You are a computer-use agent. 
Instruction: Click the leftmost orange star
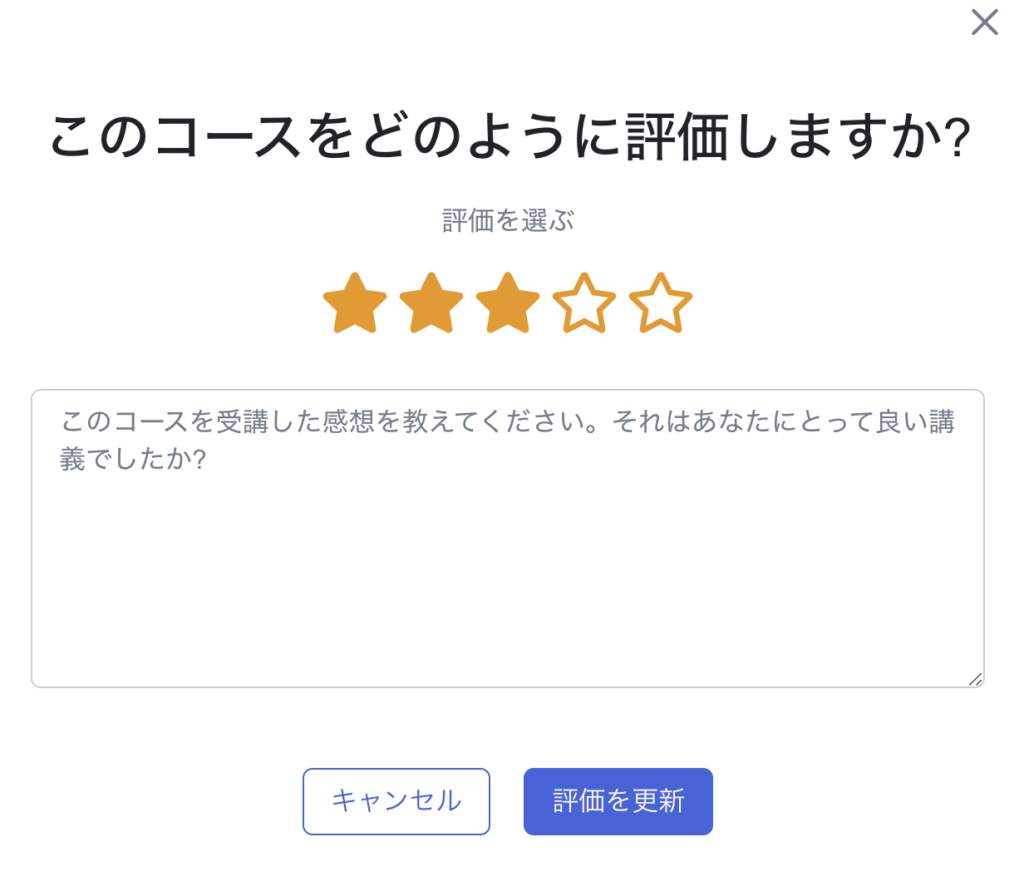click(x=355, y=304)
